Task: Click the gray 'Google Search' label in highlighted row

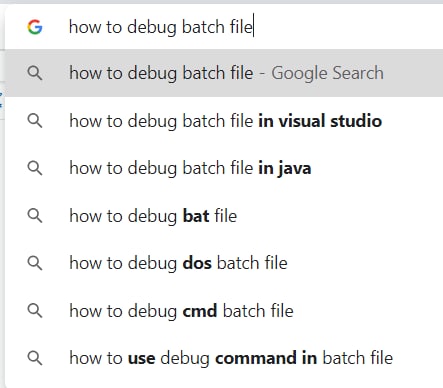Action: tap(327, 73)
